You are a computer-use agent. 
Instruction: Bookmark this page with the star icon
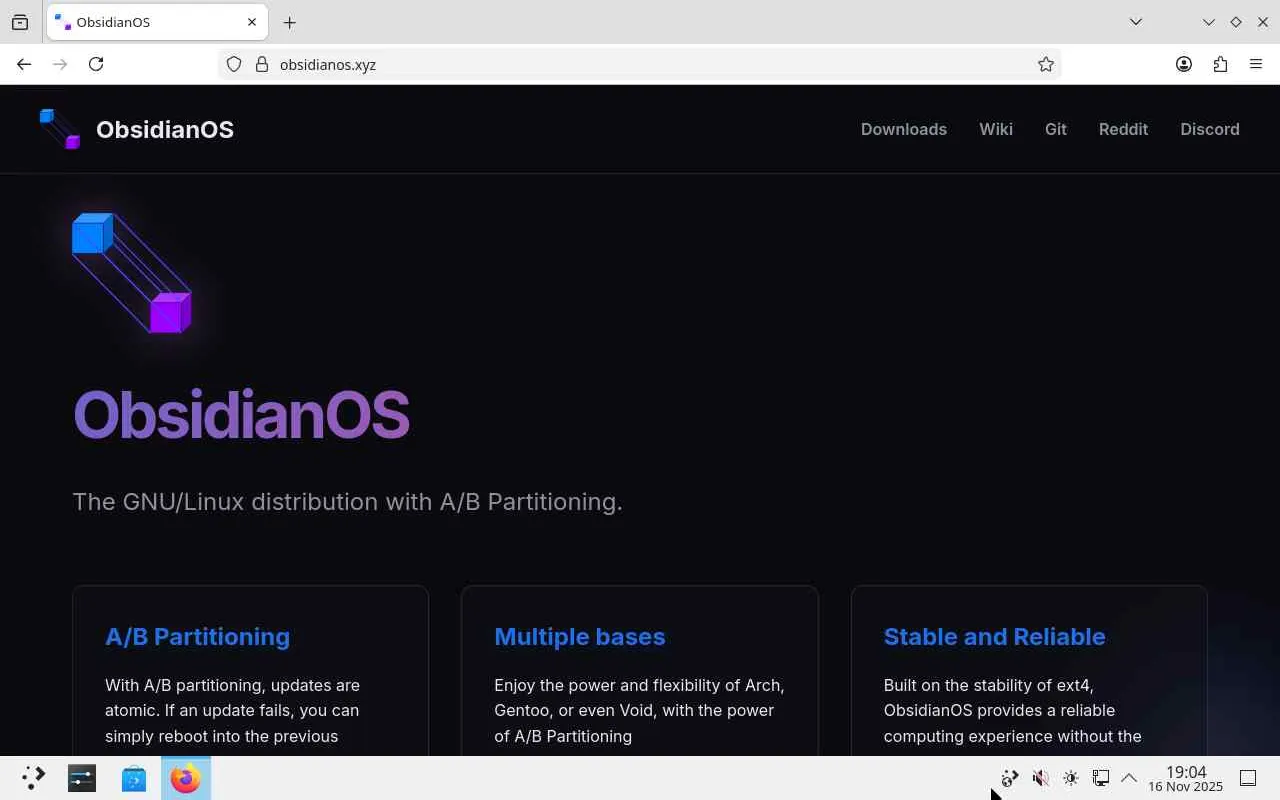(x=1046, y=64)
